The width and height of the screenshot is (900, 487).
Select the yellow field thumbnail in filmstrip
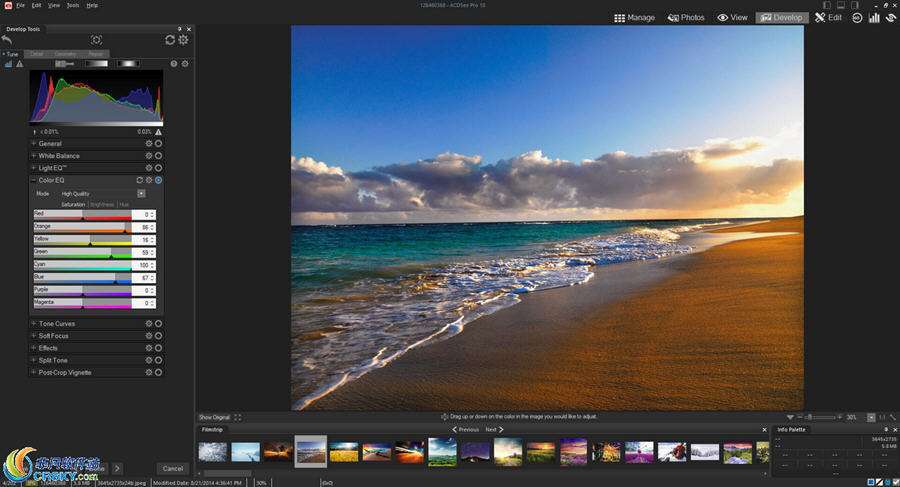click(x=344, y=452)
